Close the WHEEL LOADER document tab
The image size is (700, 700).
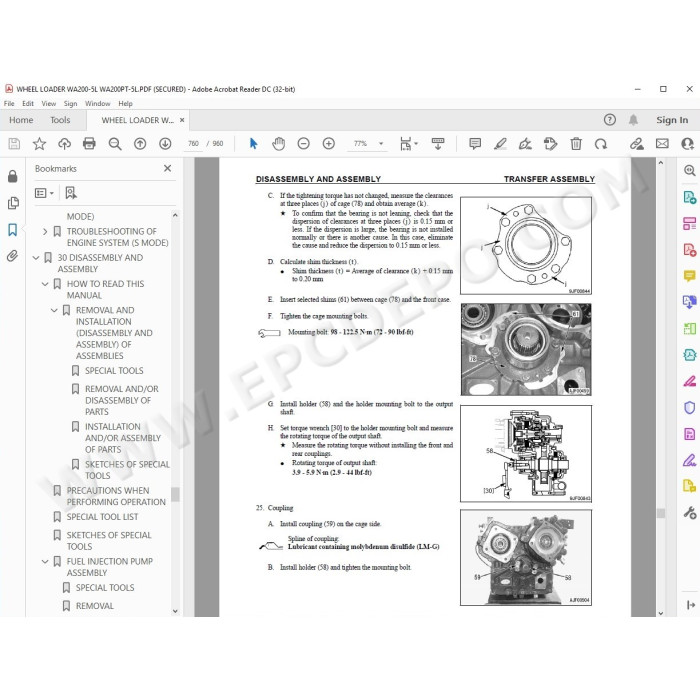(x=182, y=120)
